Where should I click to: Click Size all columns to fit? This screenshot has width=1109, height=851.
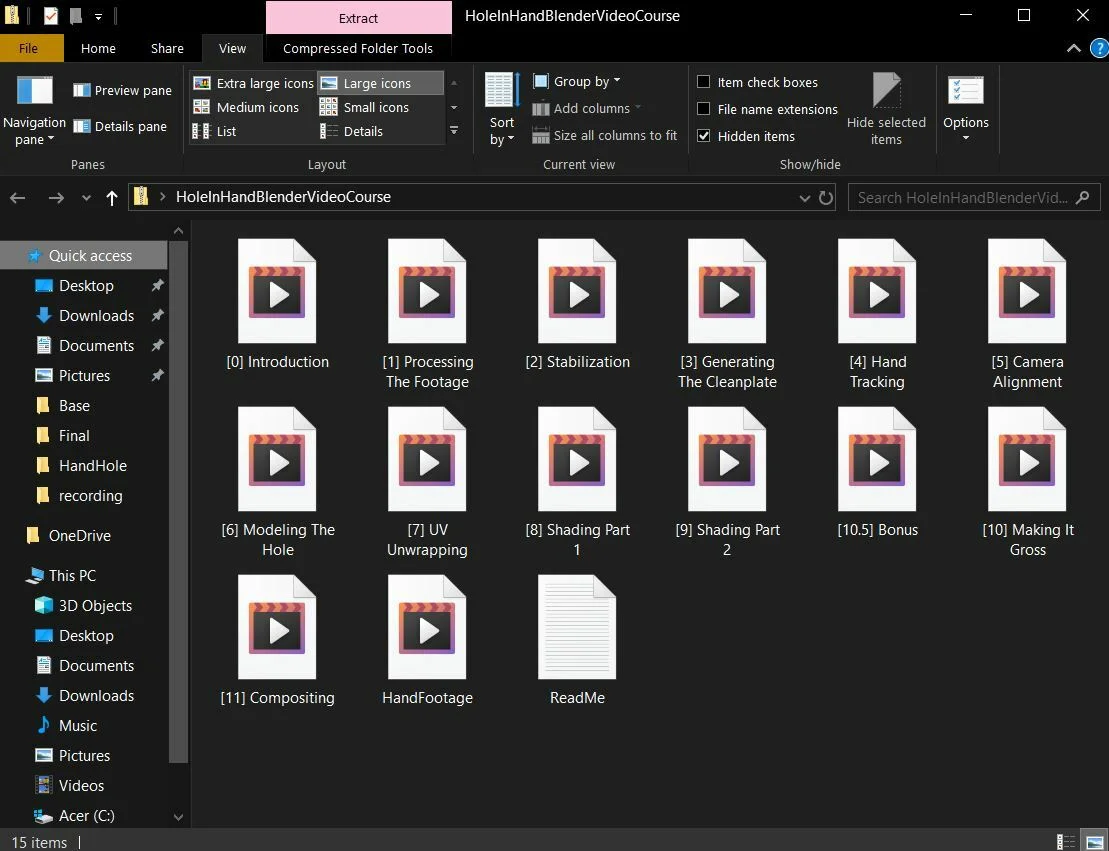(x=605, y=135)
